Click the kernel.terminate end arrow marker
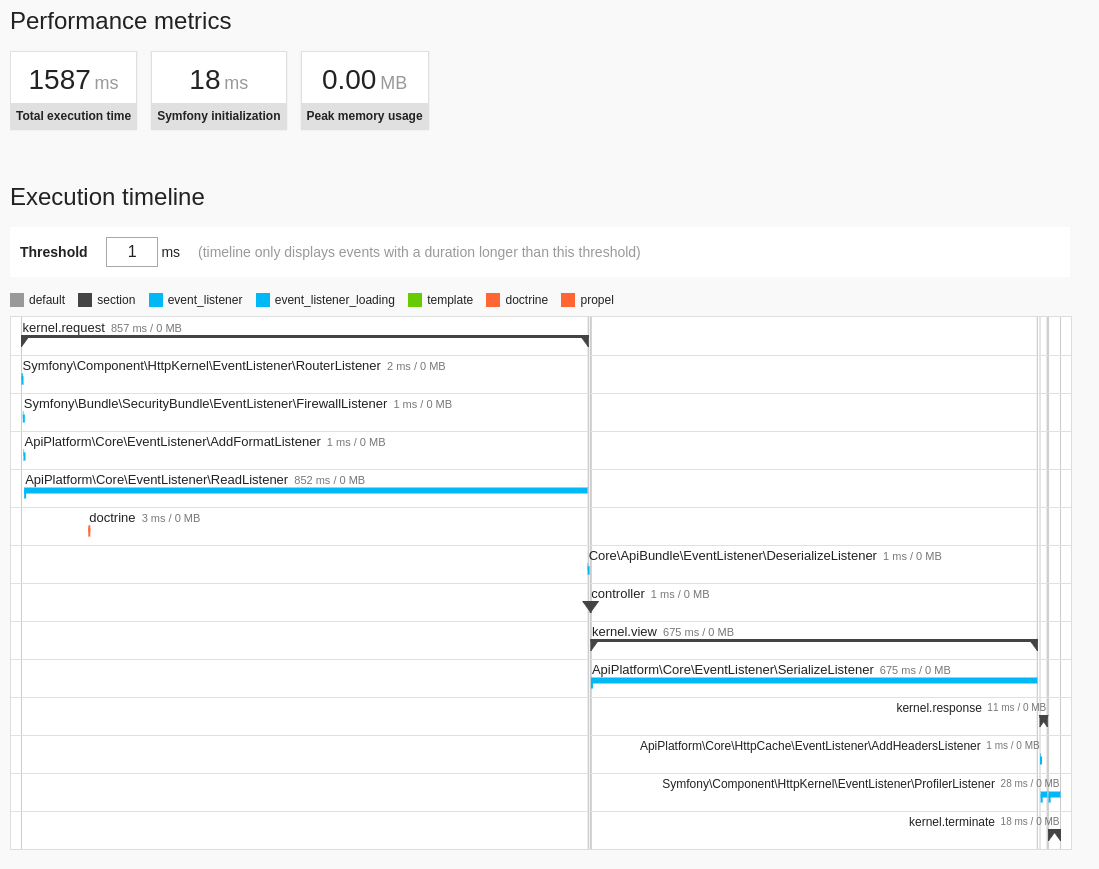This screenshot has height=869, width=1099. pos(1054,832)
